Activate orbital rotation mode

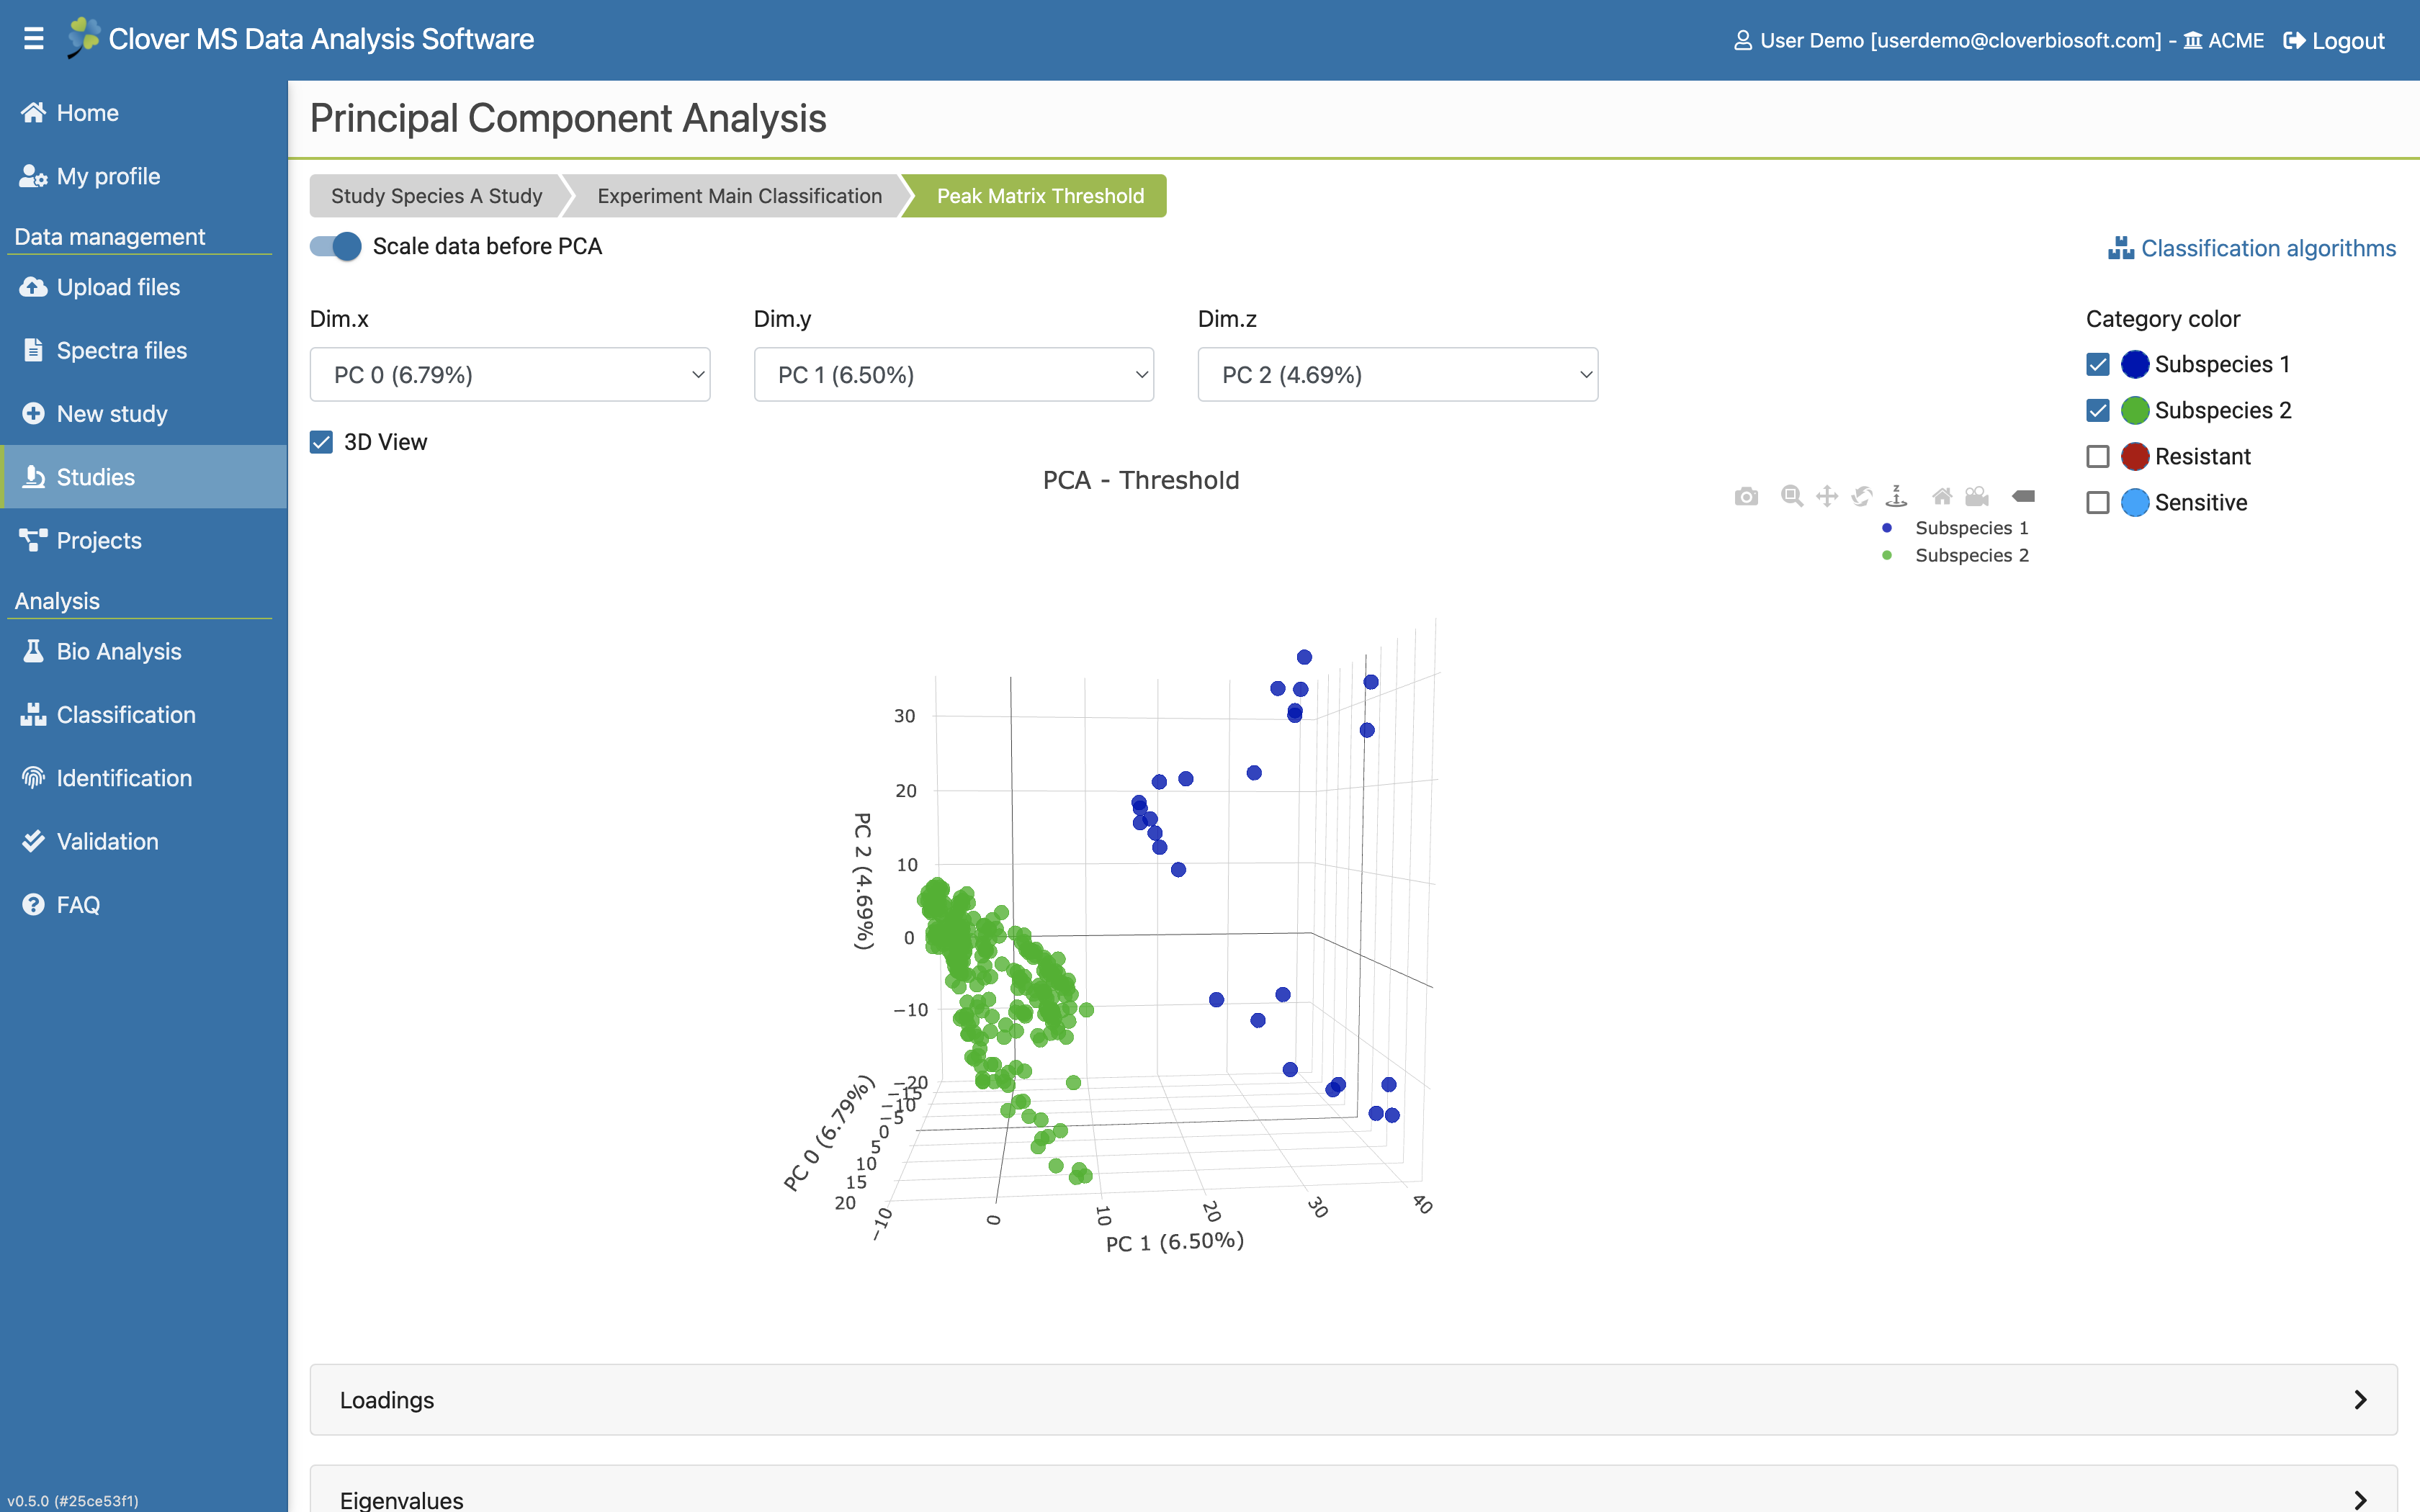click(x=1861, y=496)
